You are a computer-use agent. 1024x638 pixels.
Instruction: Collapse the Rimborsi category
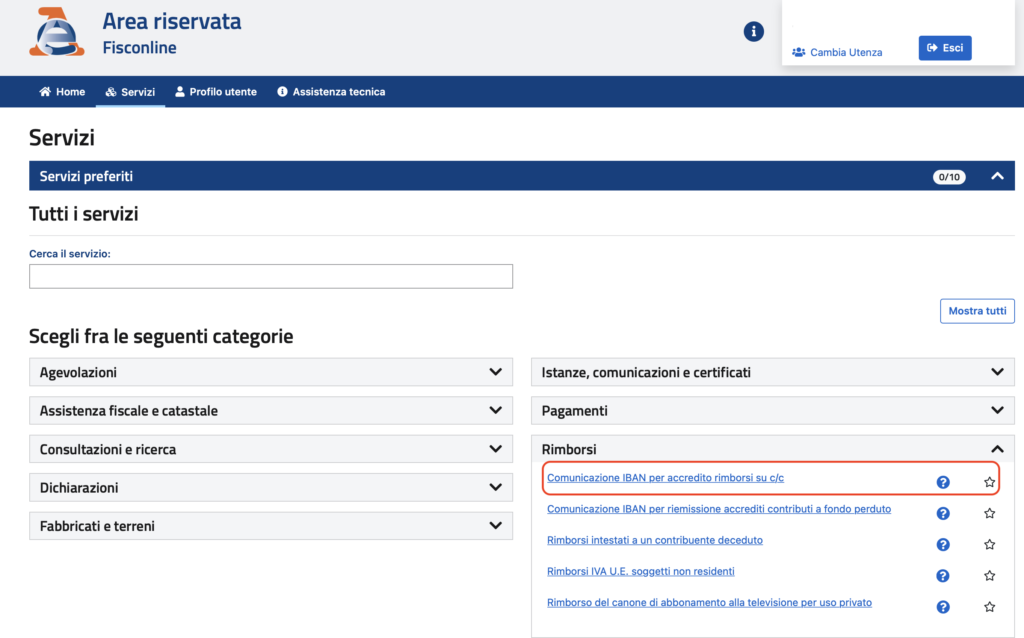coord(996,450)
